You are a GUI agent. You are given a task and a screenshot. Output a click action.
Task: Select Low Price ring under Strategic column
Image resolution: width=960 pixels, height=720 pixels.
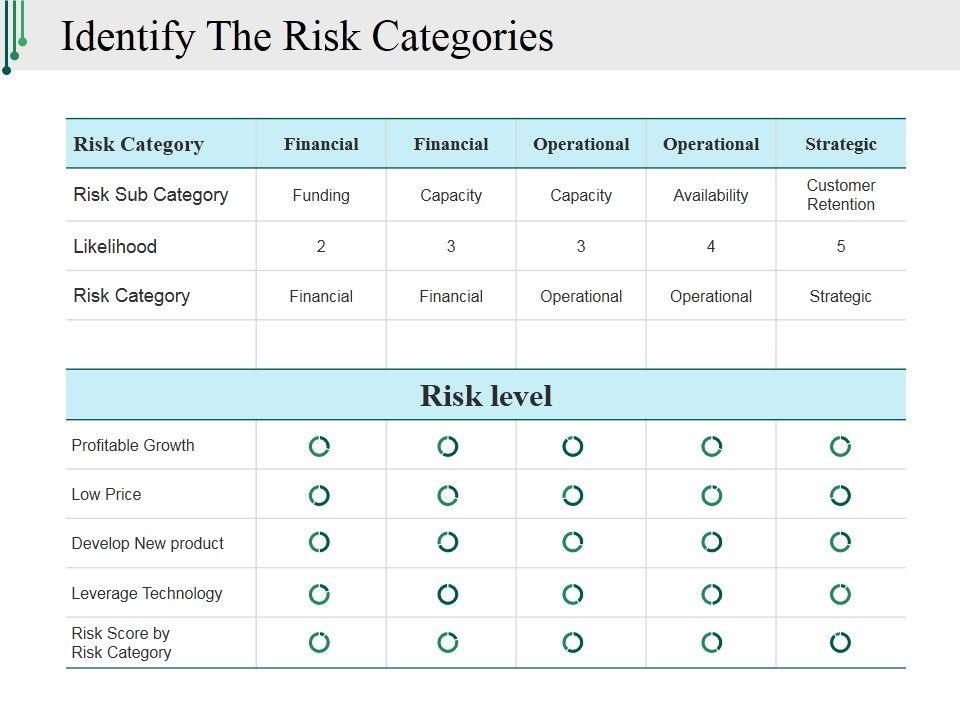pos(841,495)
